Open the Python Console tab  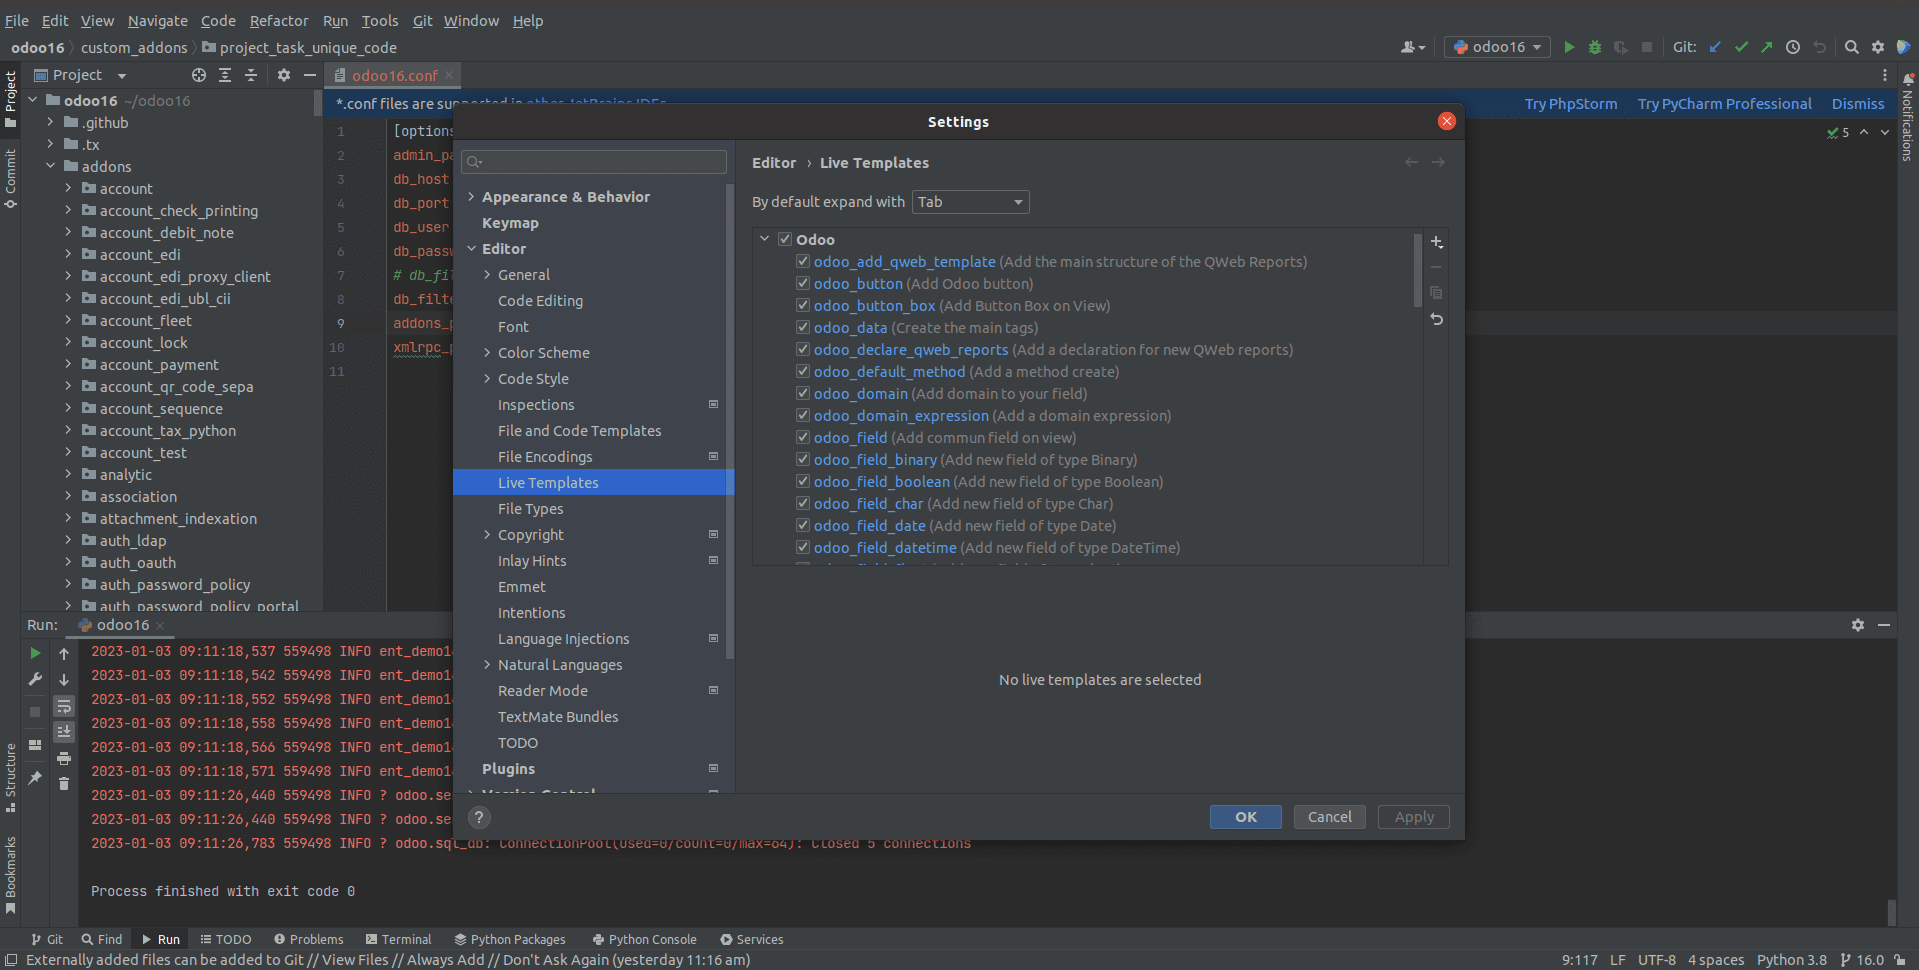tap(644, 939)
